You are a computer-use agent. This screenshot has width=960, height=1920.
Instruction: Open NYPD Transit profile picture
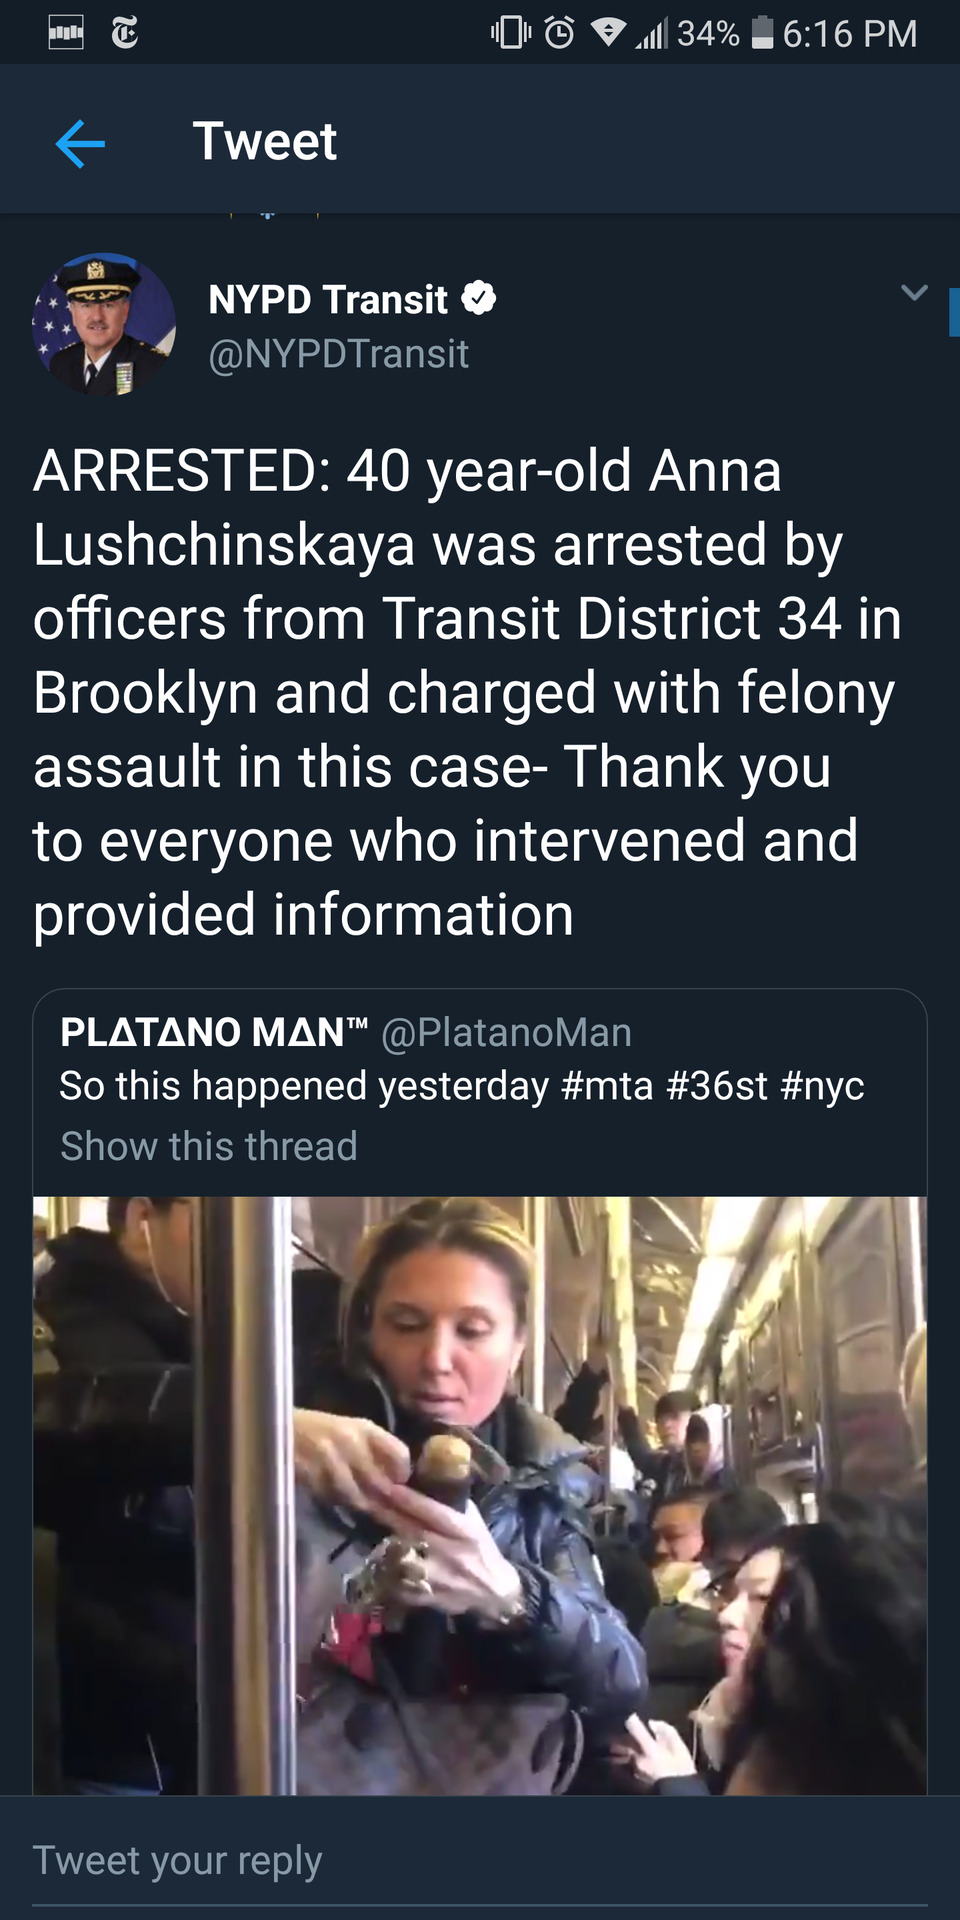pos(104,324)
